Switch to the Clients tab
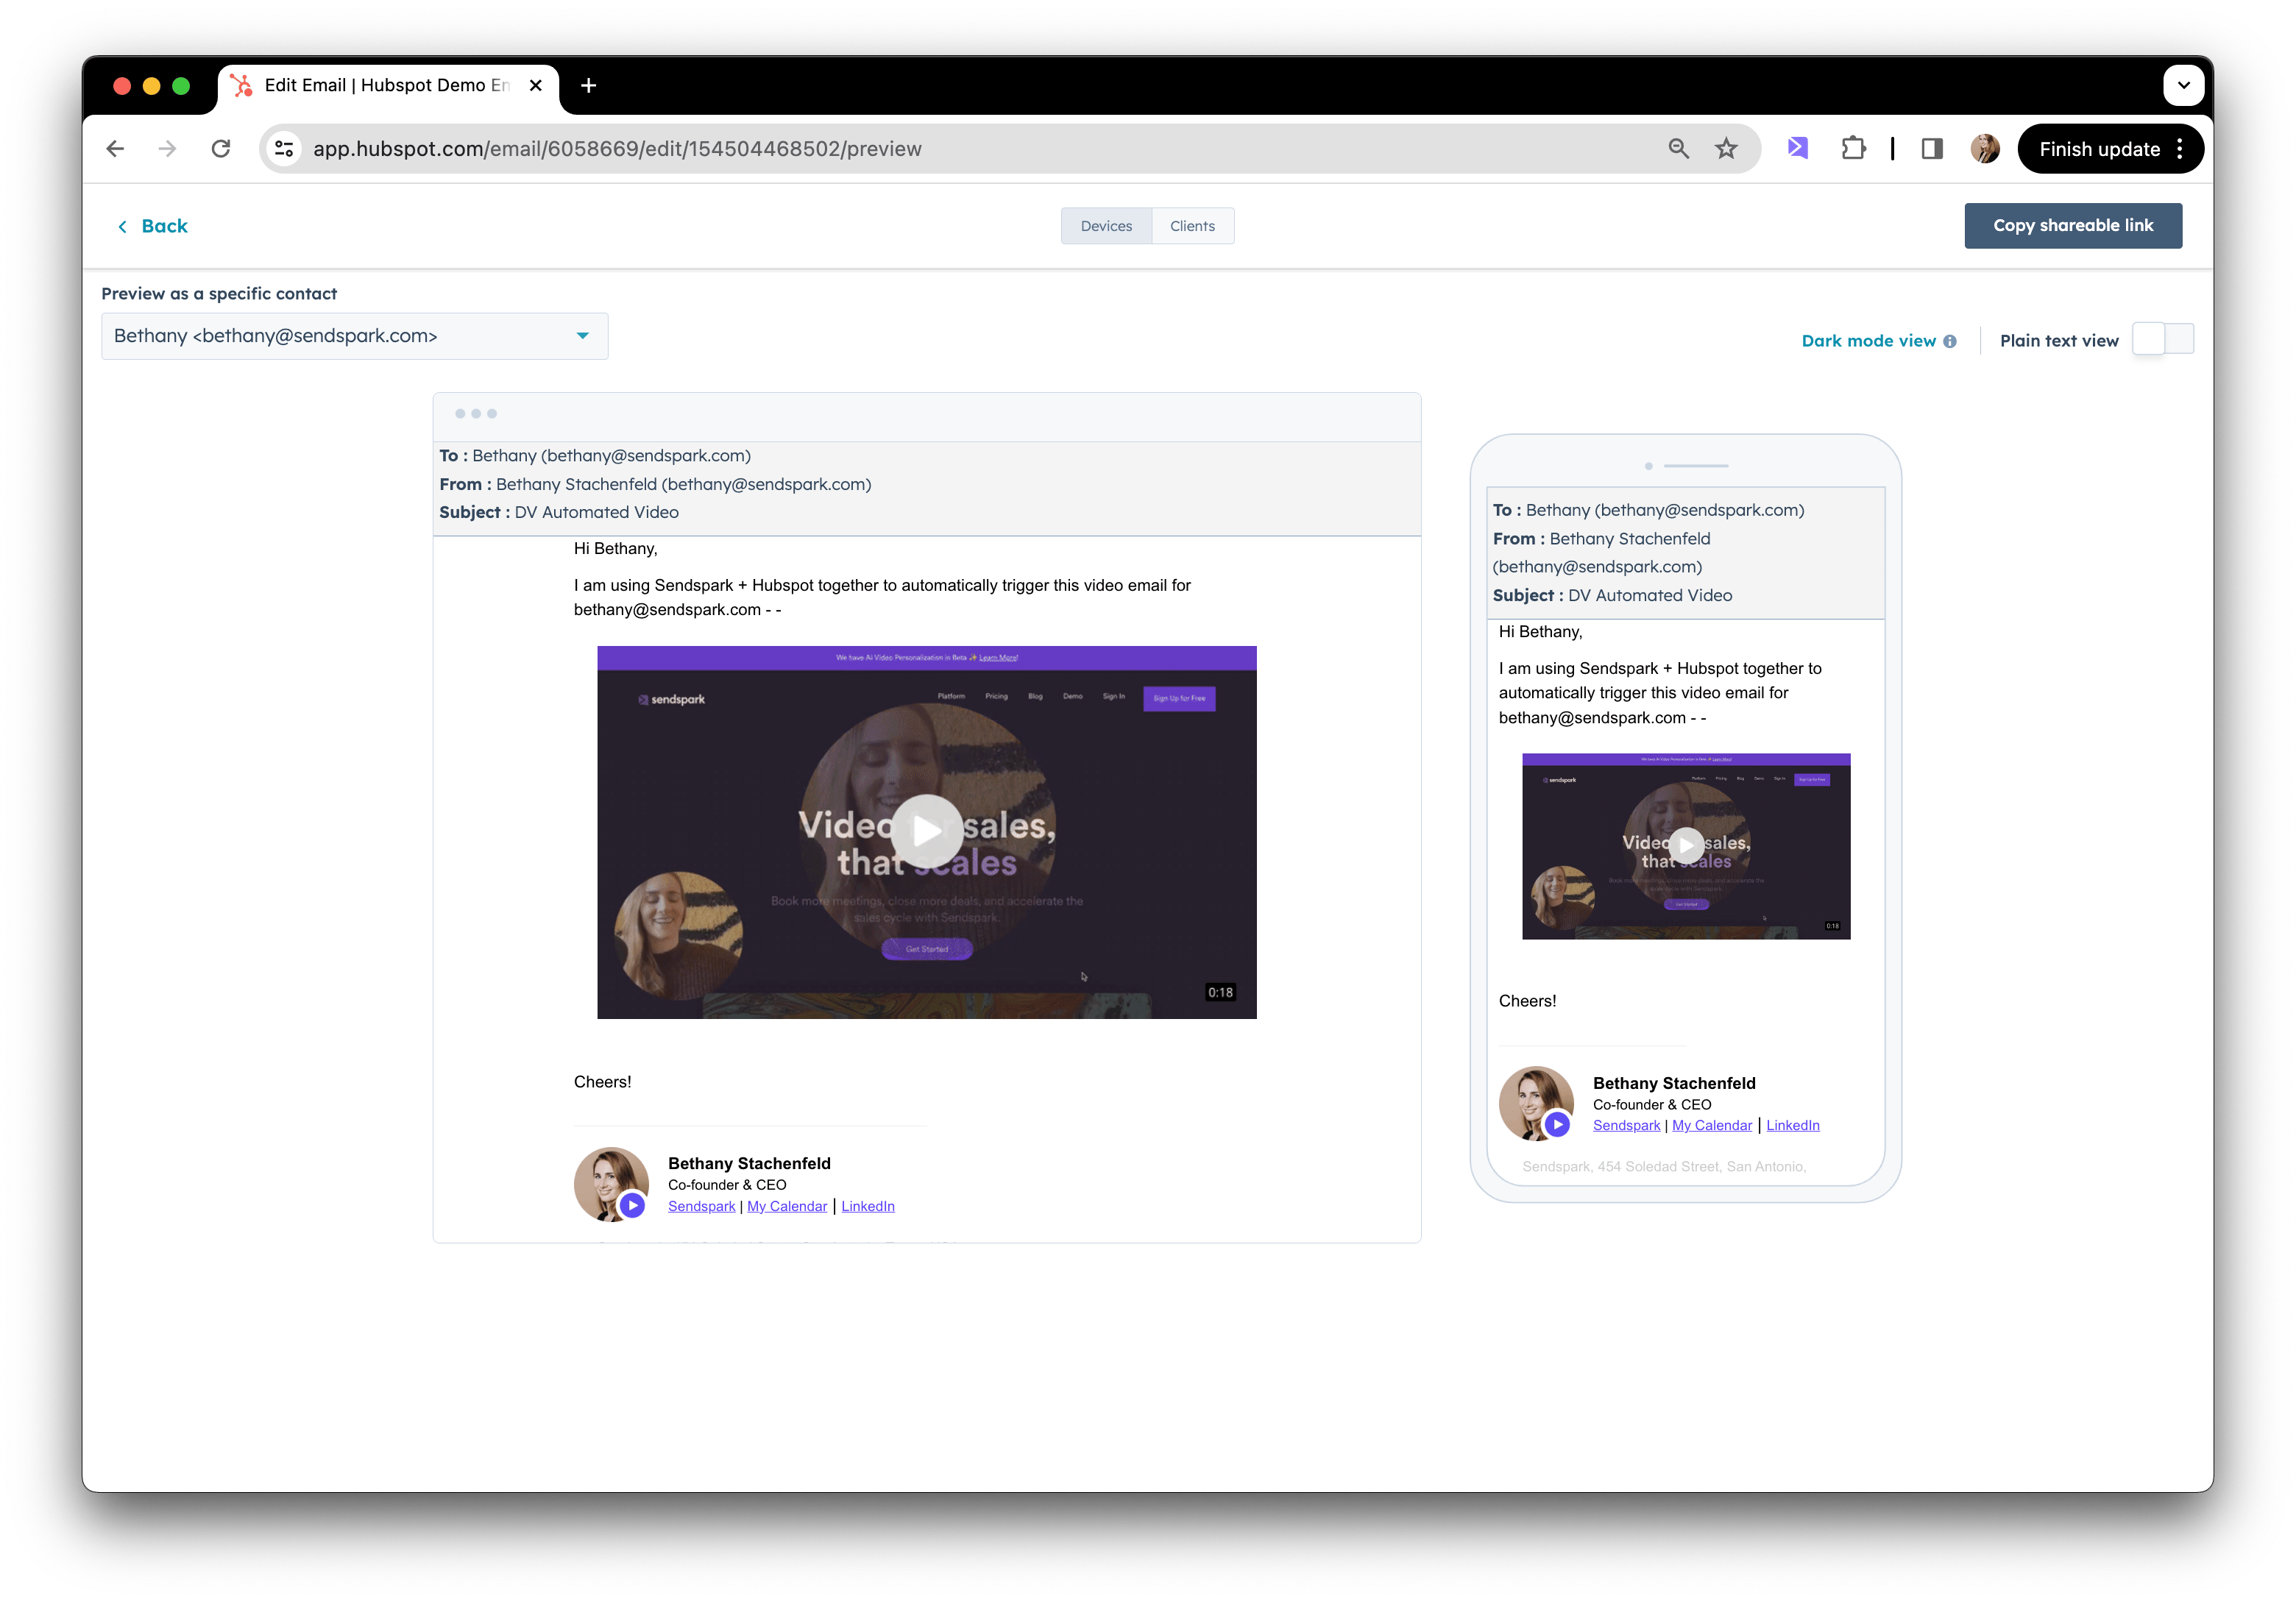2296x1601 pixels. [1192, 226]
